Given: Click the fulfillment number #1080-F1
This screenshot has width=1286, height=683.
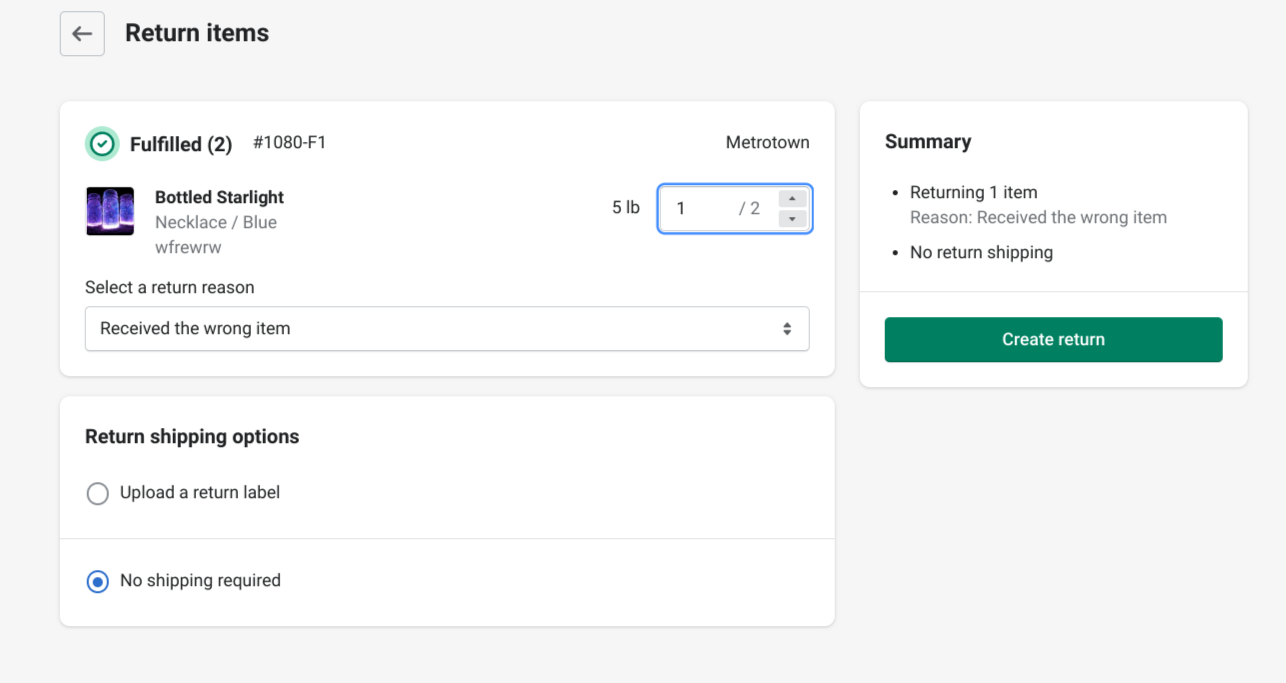Looking at the screenshot, I should click(x=289, y=143).
